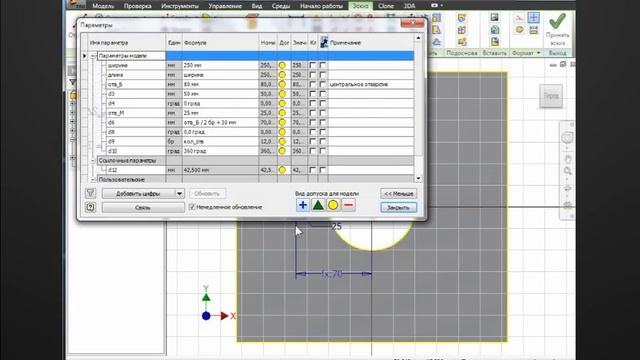Click the formula cell '250 мм' of ширина
This screenshot has height=360, width=640.
(220, 65)
